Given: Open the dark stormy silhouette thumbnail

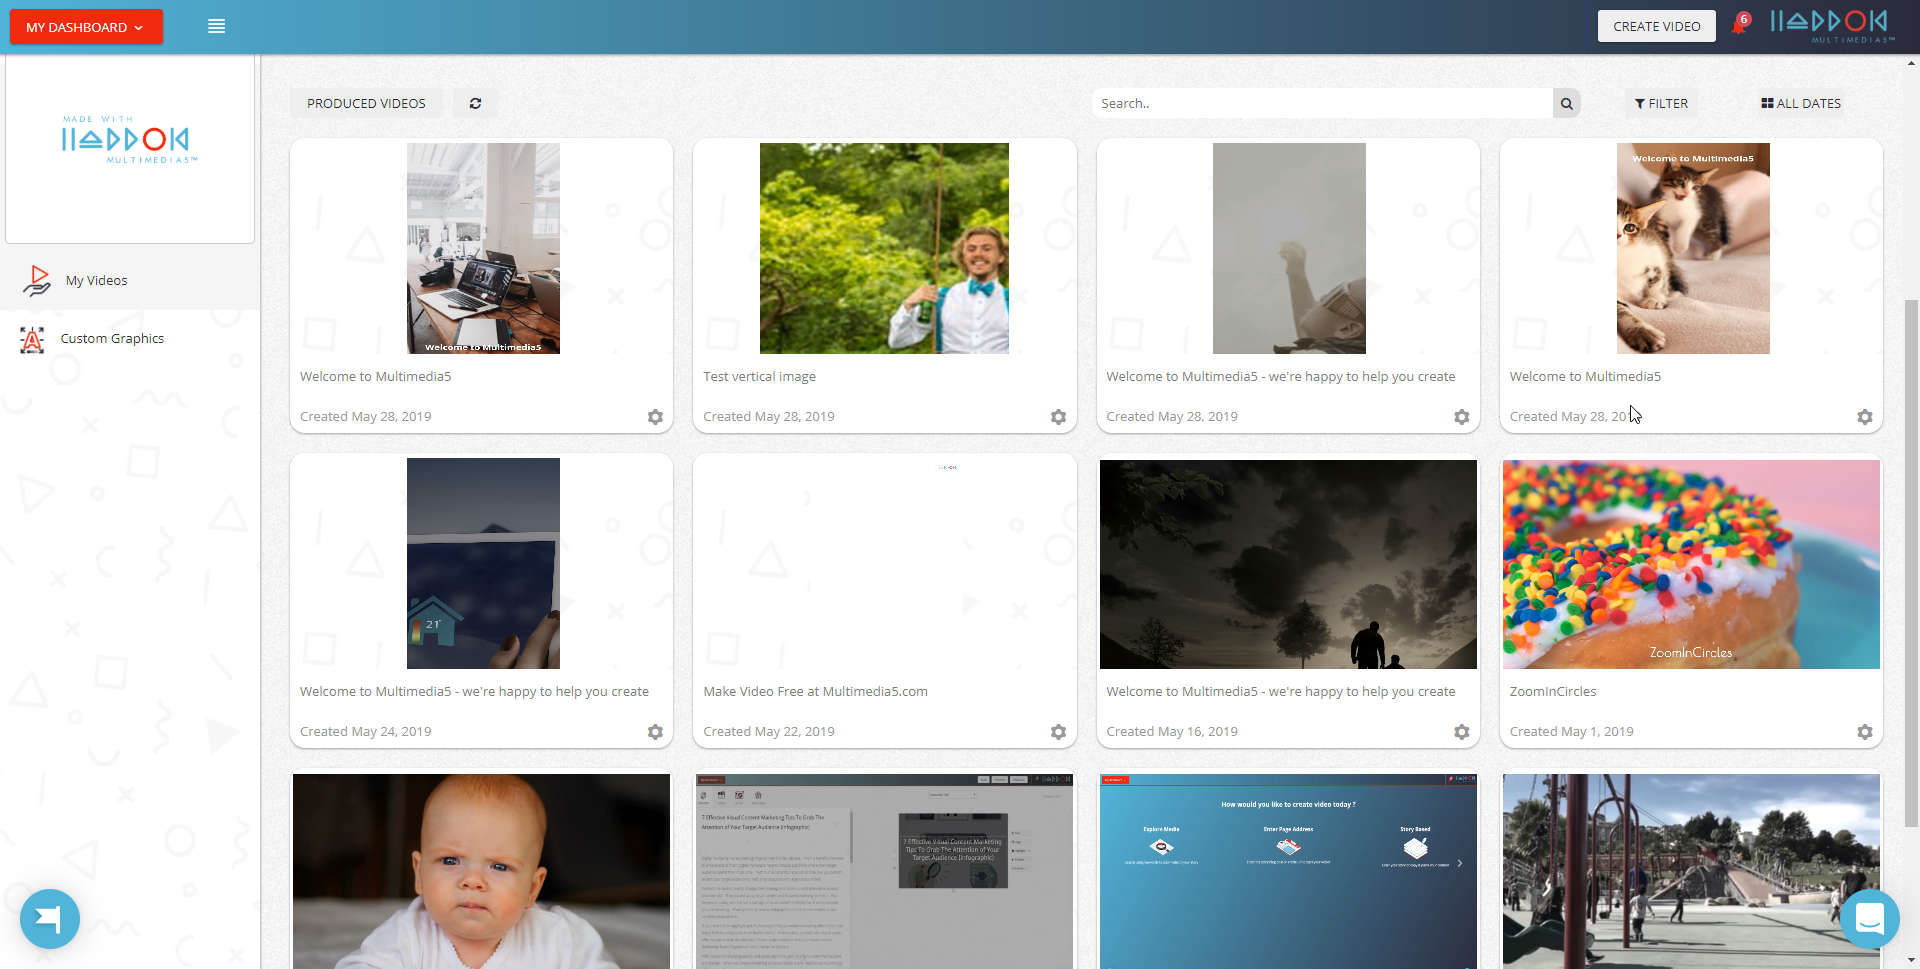Looking at the screenshot, I should click(1288, 564).
